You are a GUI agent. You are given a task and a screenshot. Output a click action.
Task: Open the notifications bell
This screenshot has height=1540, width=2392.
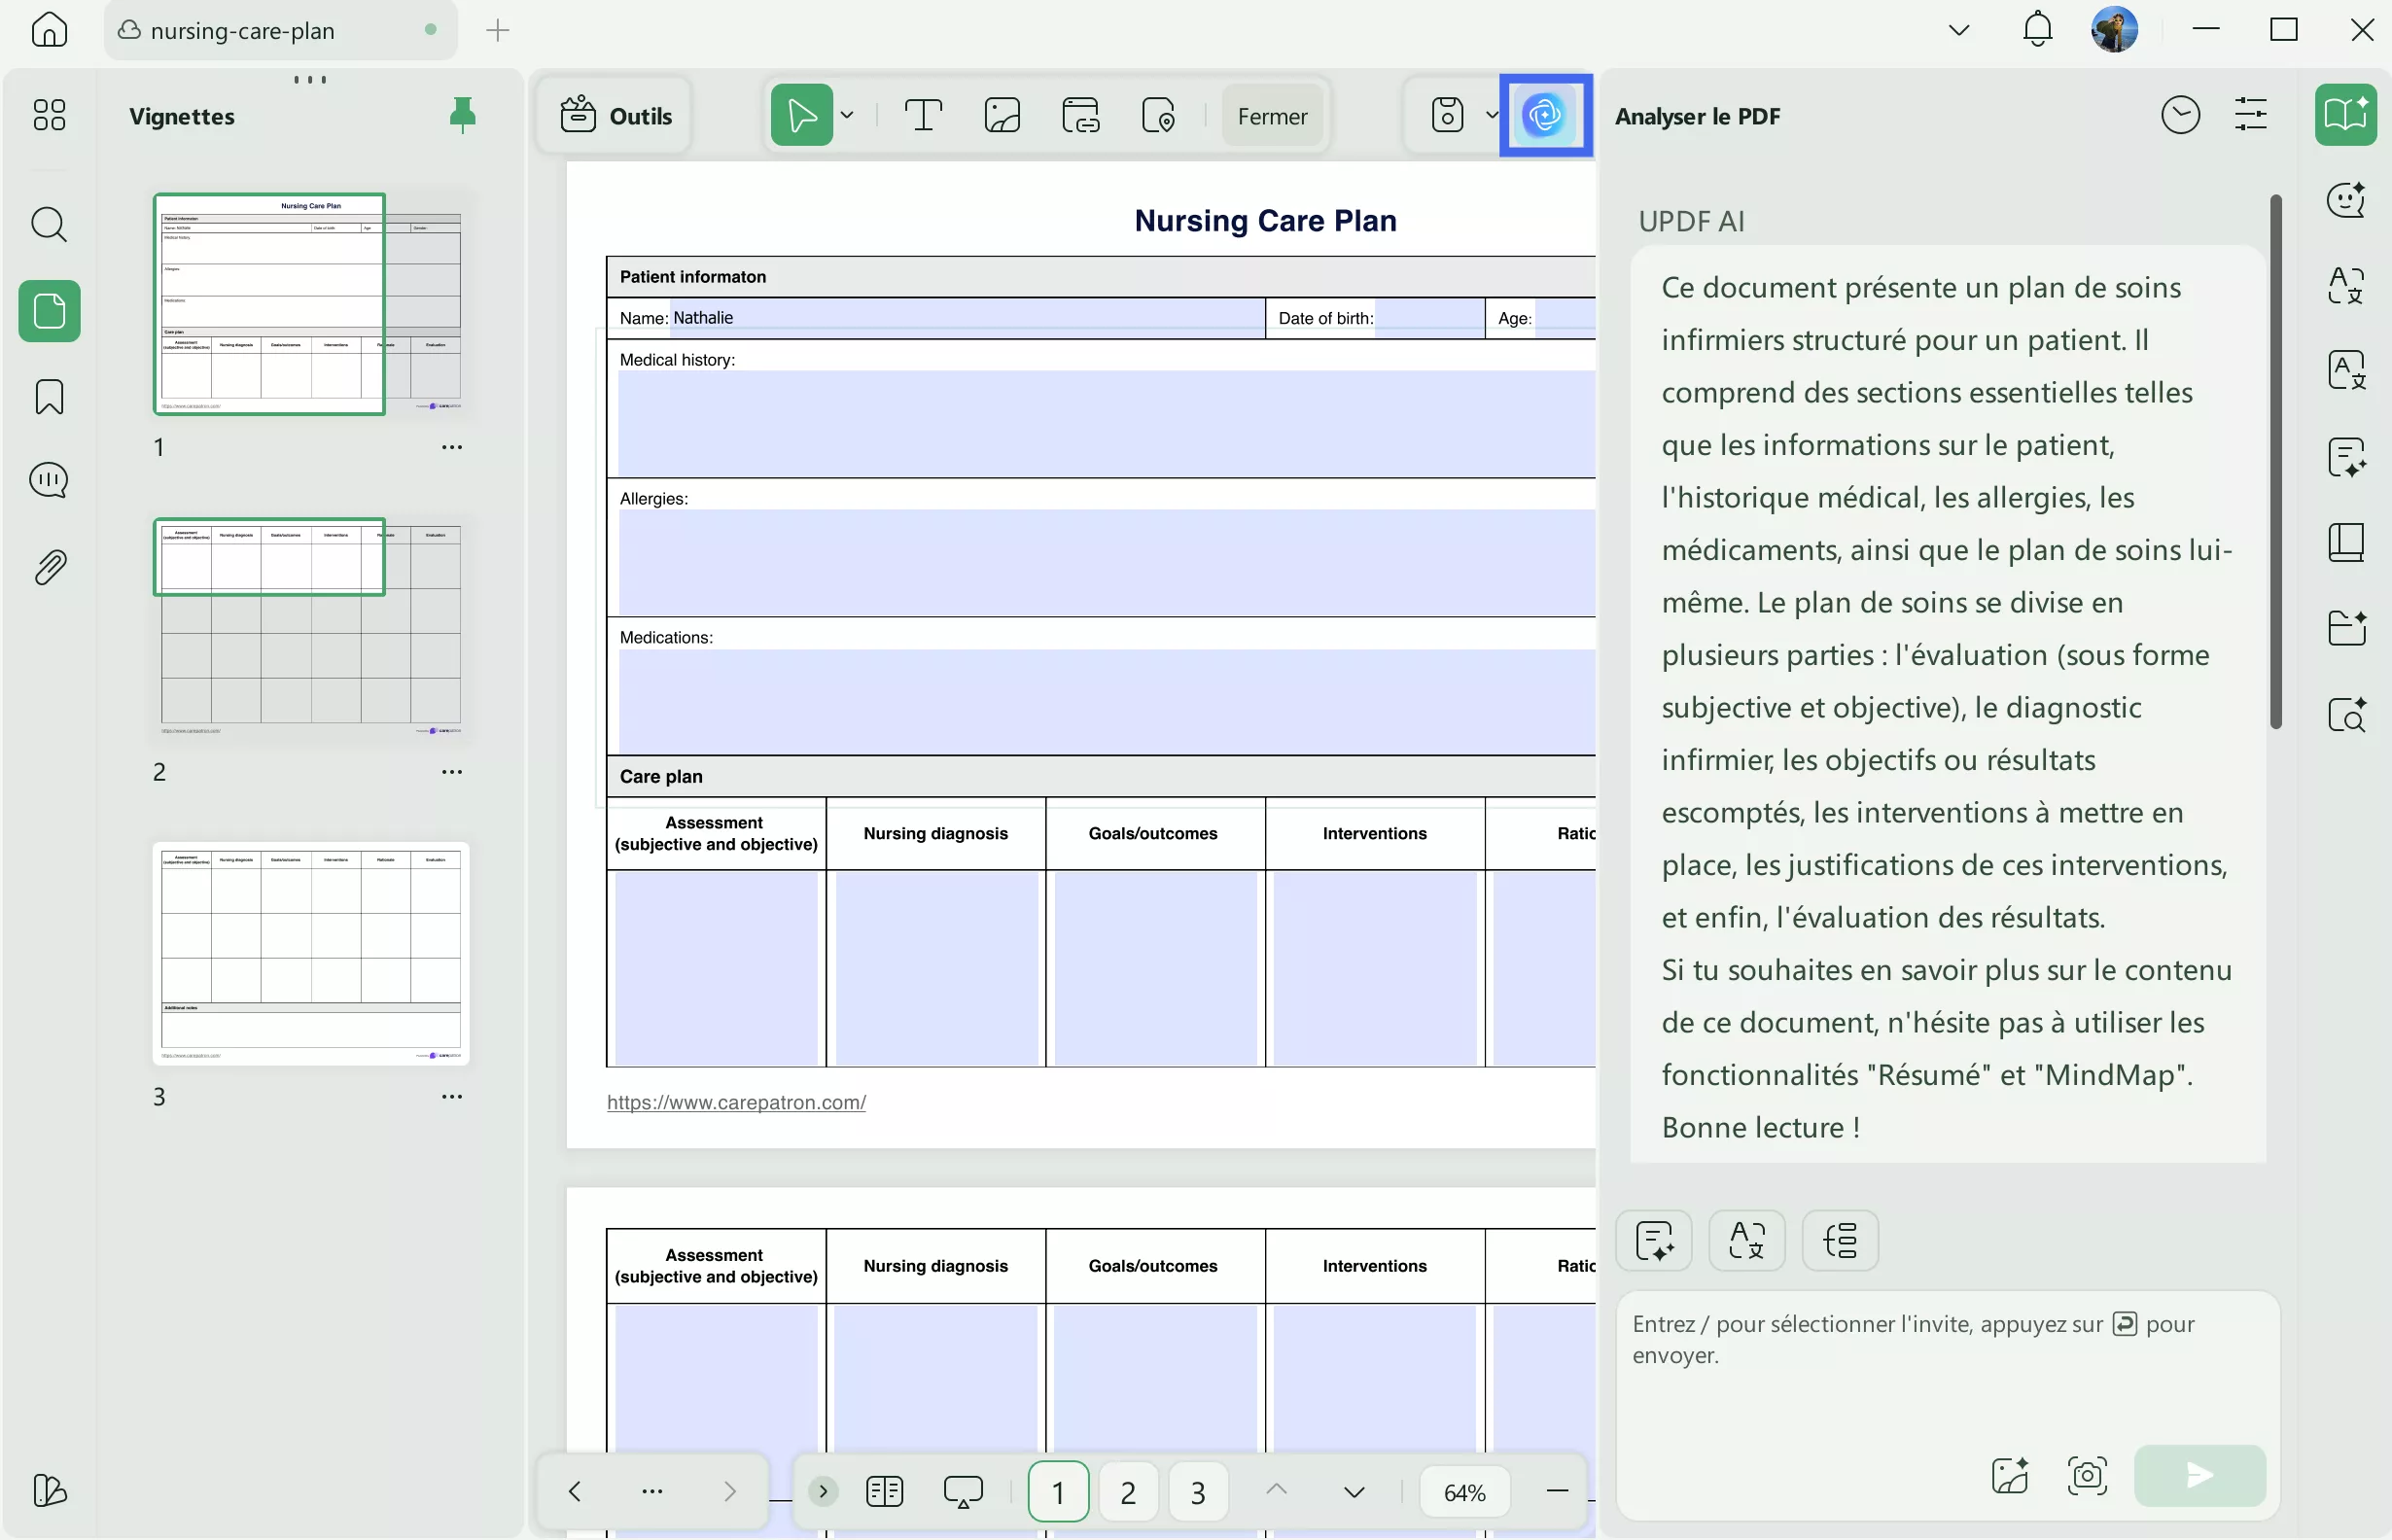pyautogui.click(x=2037, y=30)
